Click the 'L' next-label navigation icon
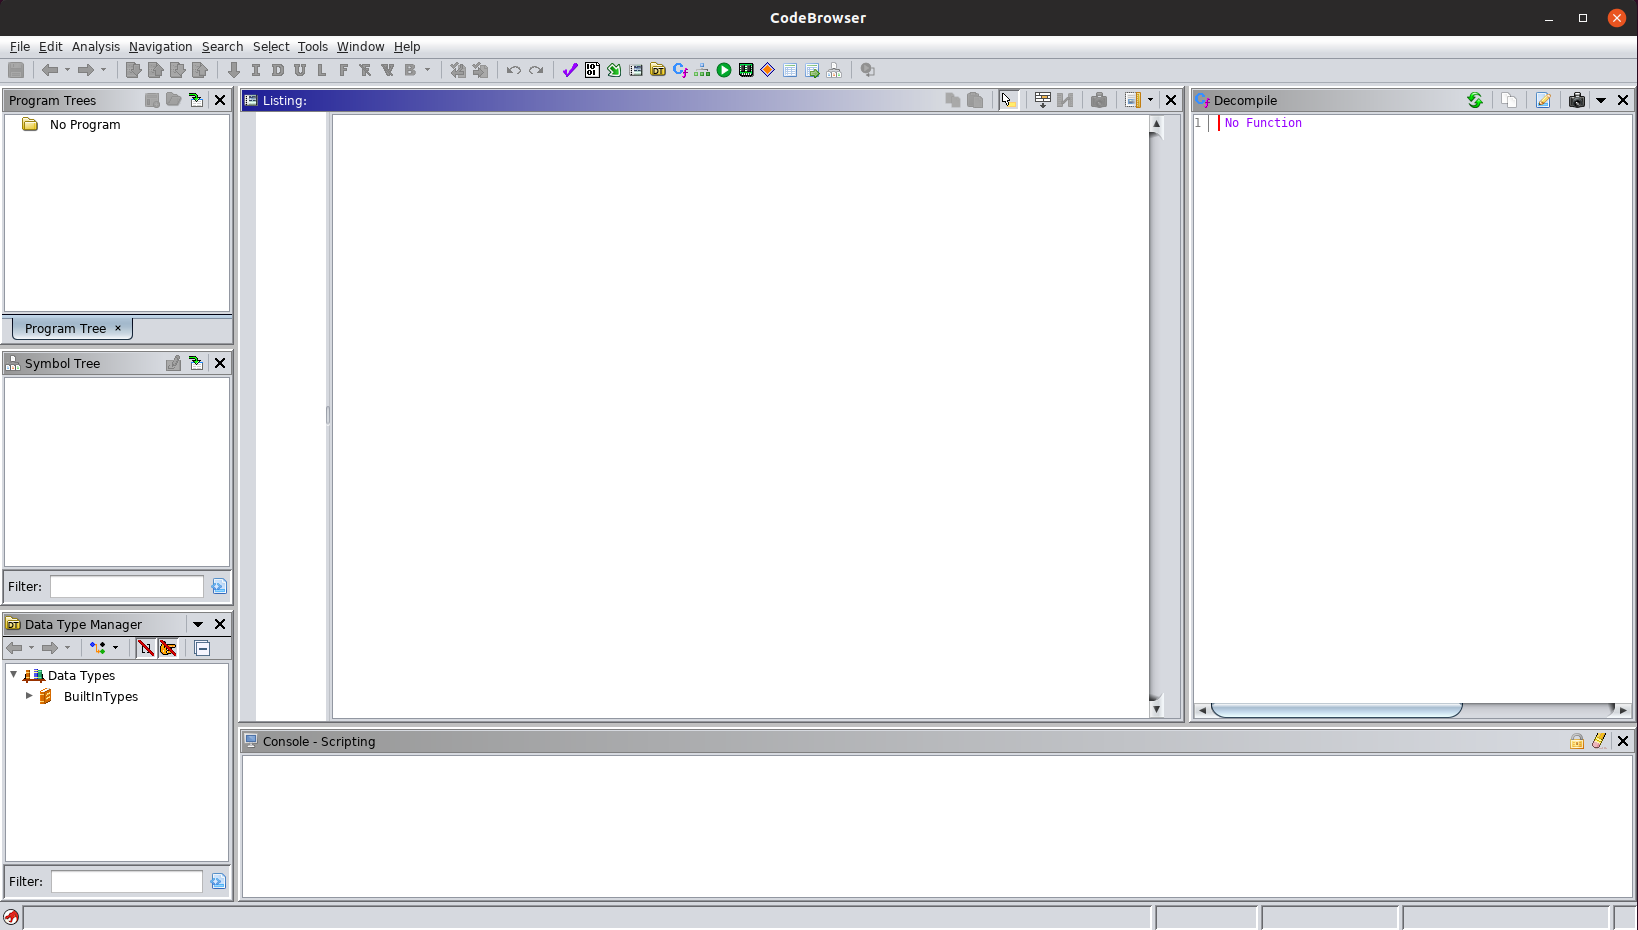The width and height of the screenshot is (1638, 930). [x=322, y=70]
